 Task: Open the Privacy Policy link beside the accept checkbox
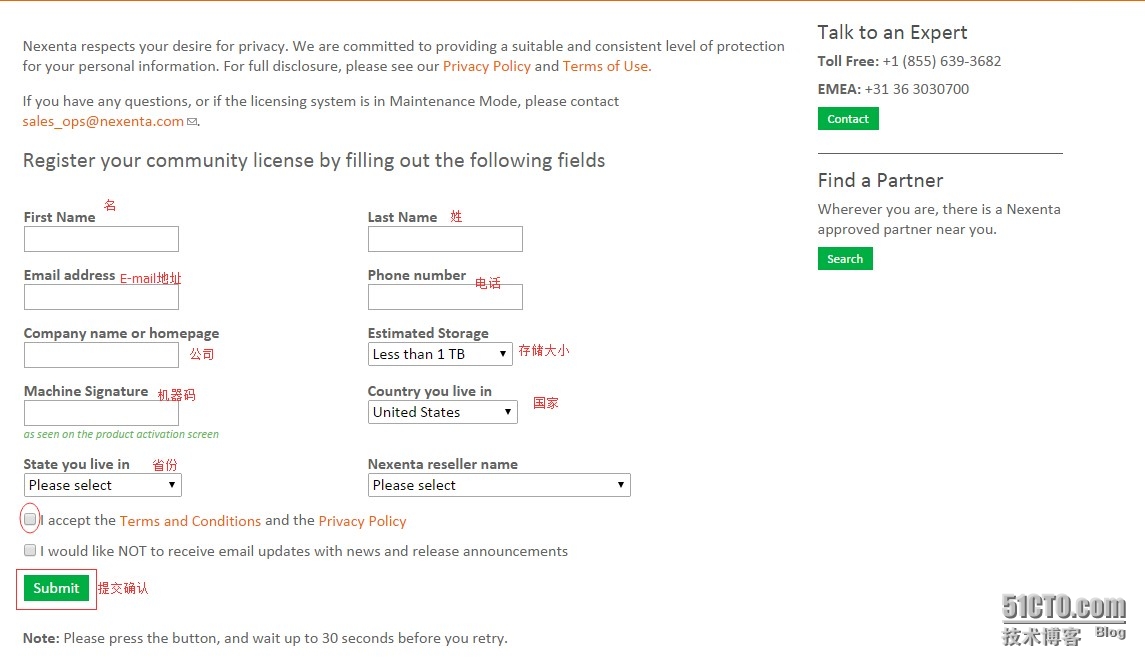[362, 520]
